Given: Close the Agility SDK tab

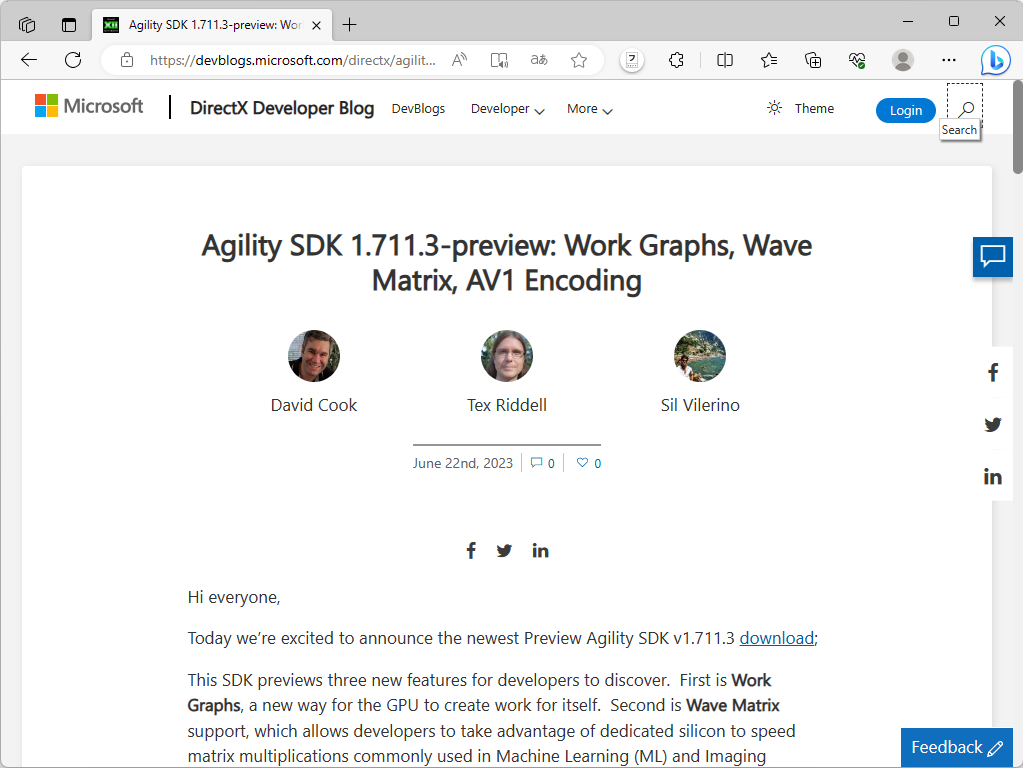Looking at the screenshot, I should (316, 25).
